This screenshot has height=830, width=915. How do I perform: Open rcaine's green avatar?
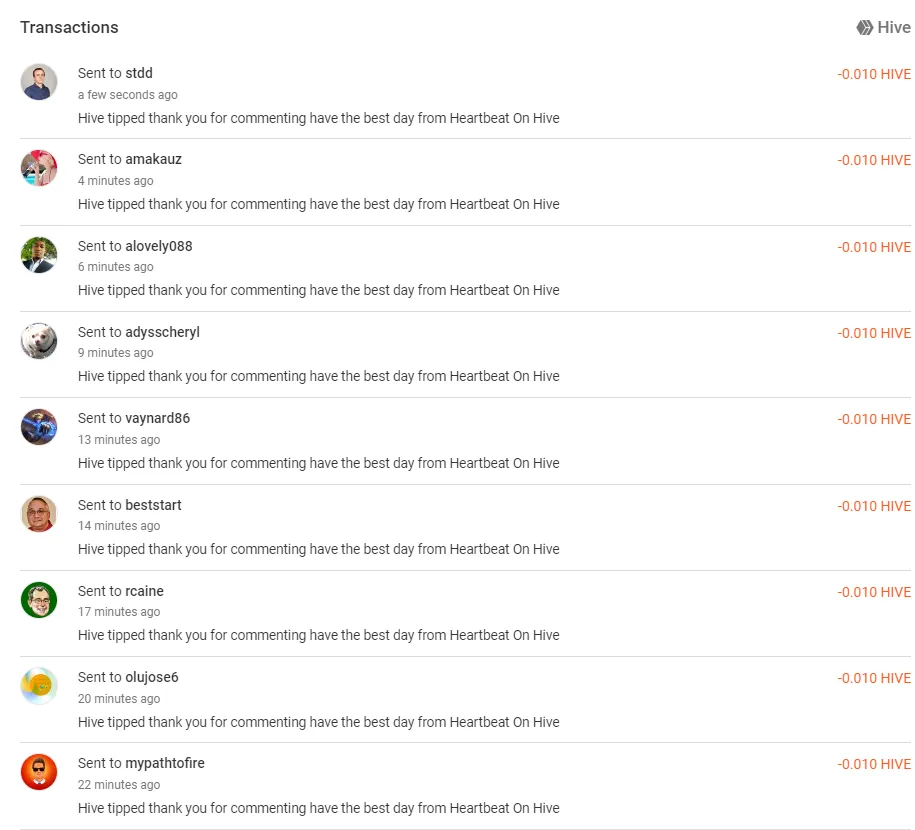[x=39, y=599]
